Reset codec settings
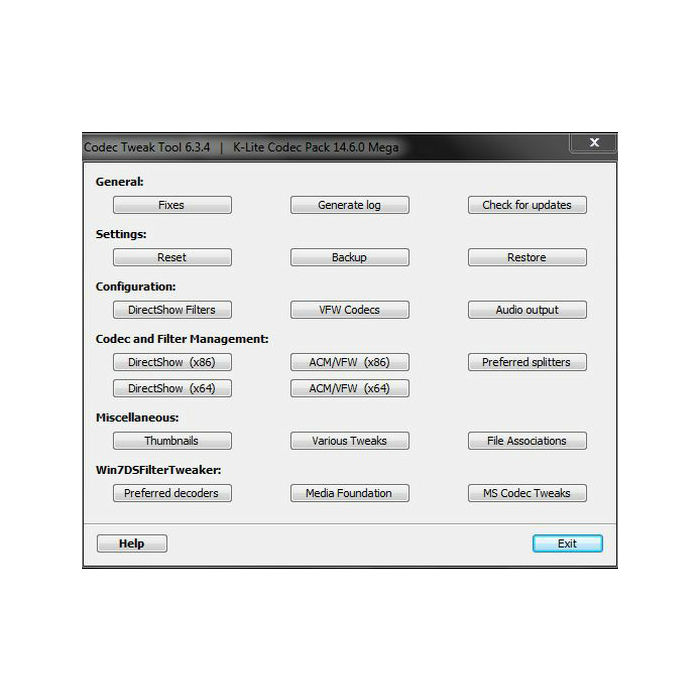Image resolution: width=700 pixels, height=700 pixels. (172, 257)
